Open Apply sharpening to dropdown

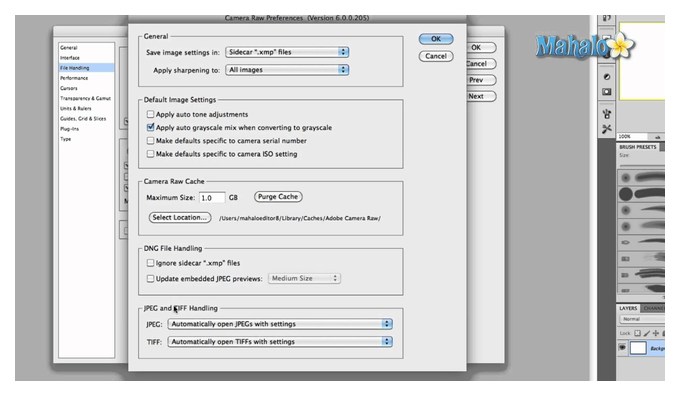[287, 70]
